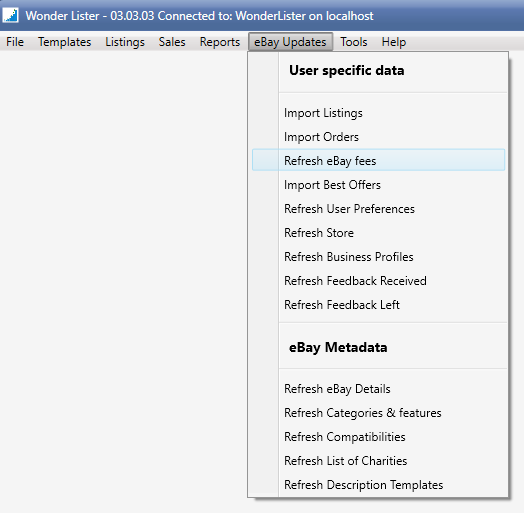
Task: Open the Listings menu
Action: [125, 42]
